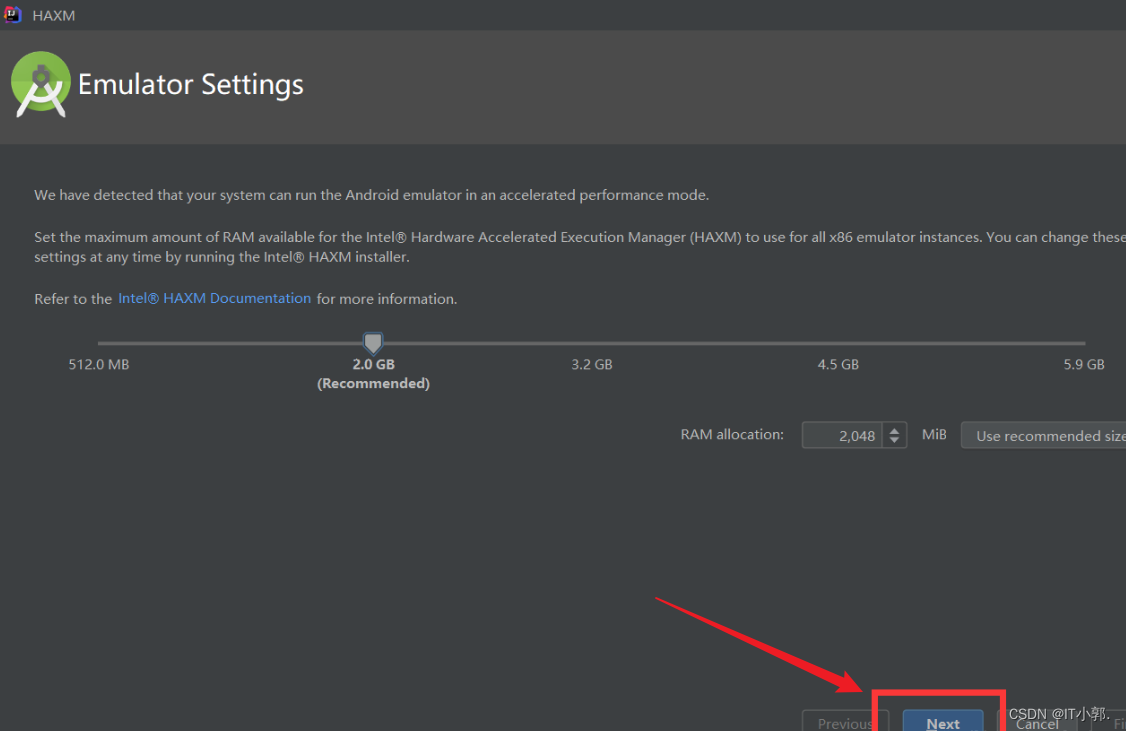Click the IntelliJ icon in the HAXM title bar
The image size is (1126, 731).
click(x=12, y=14)
